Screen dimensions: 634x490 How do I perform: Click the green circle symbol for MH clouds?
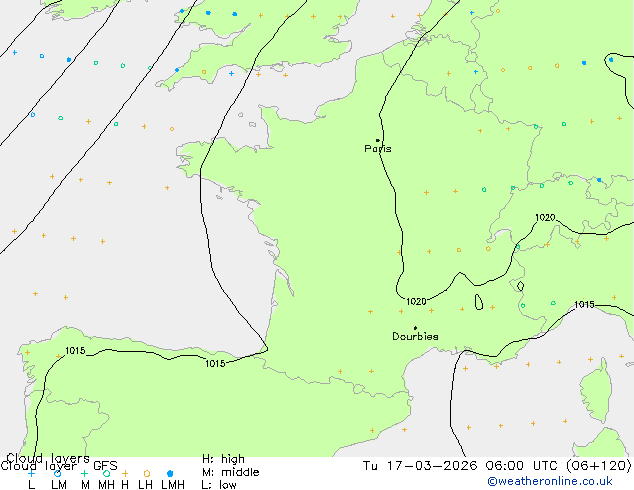click(106, 473)
